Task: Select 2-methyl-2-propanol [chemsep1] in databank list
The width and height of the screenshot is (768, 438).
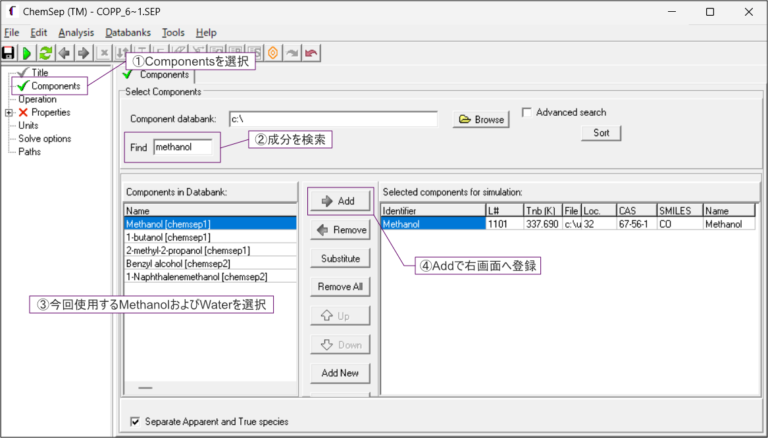Action: coord(210,250)
